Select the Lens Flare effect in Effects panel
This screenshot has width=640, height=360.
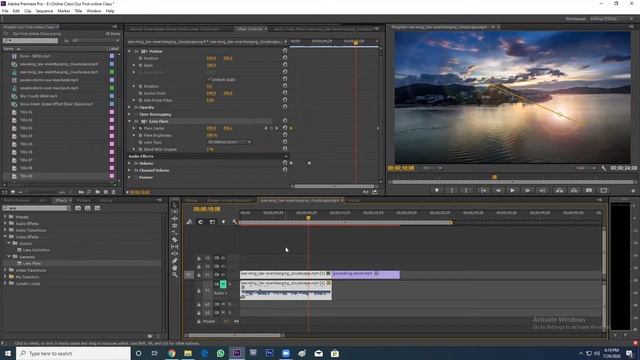32,263
